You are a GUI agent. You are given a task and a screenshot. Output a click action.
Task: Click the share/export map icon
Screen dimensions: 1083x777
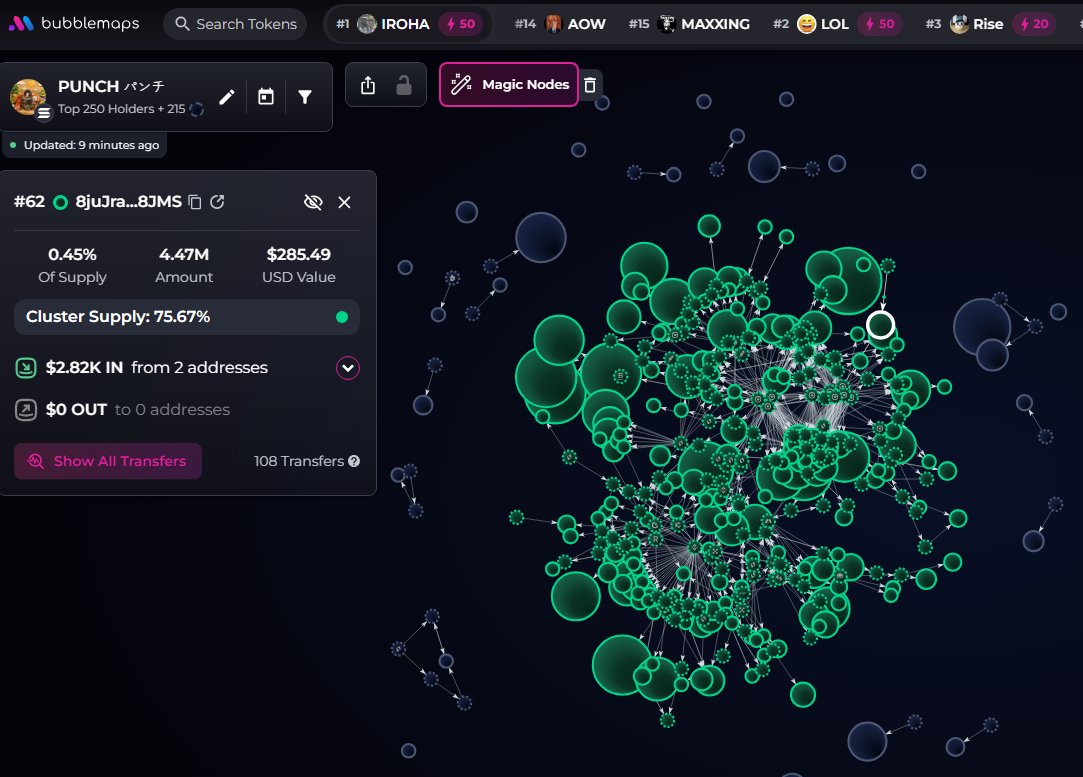click(368, 85)
